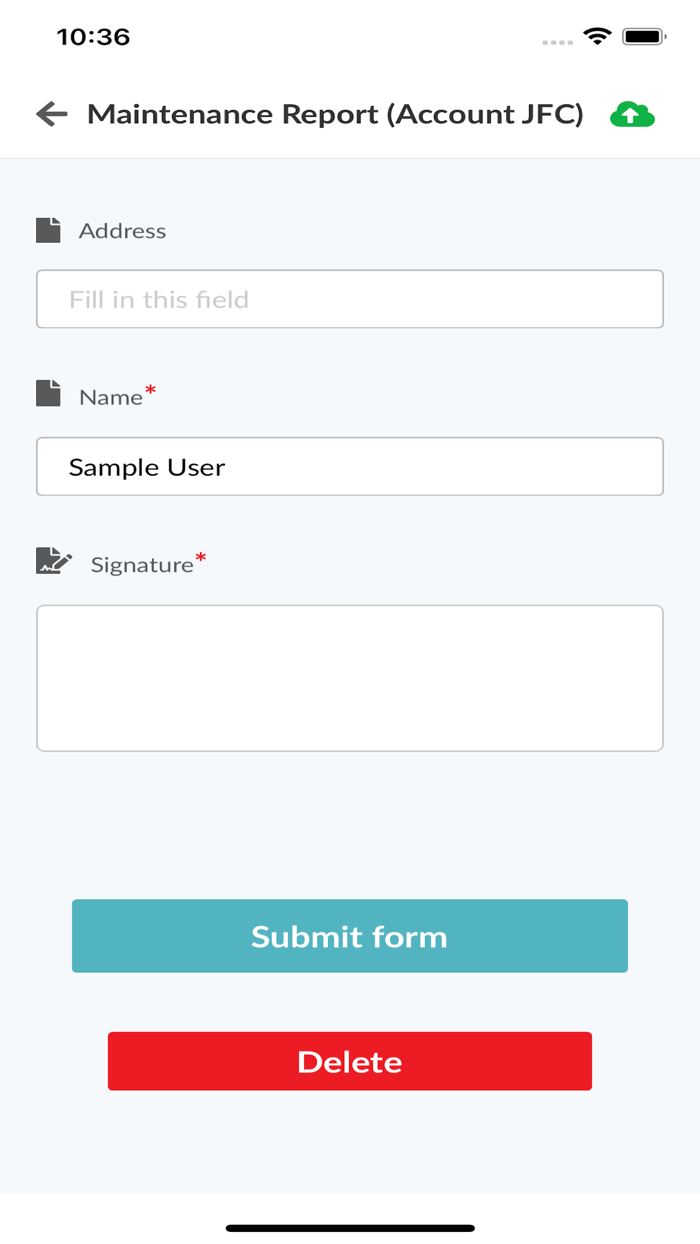The image size is (700, 1244).
Task: Click the document icon beside Name
Action: [49, 395]
